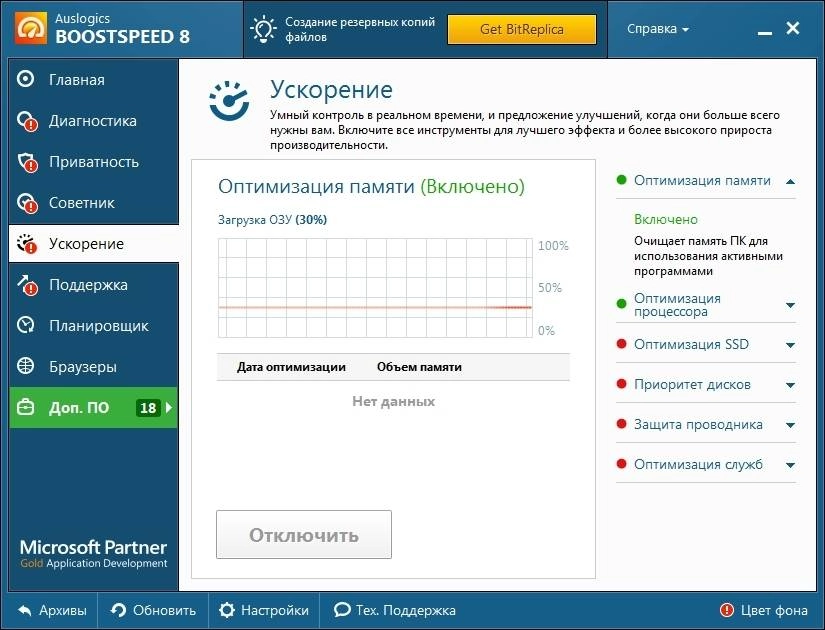Open the Главная section
Image resolution: width=825 pixels, height=630 pixels.
pos(94,79)
